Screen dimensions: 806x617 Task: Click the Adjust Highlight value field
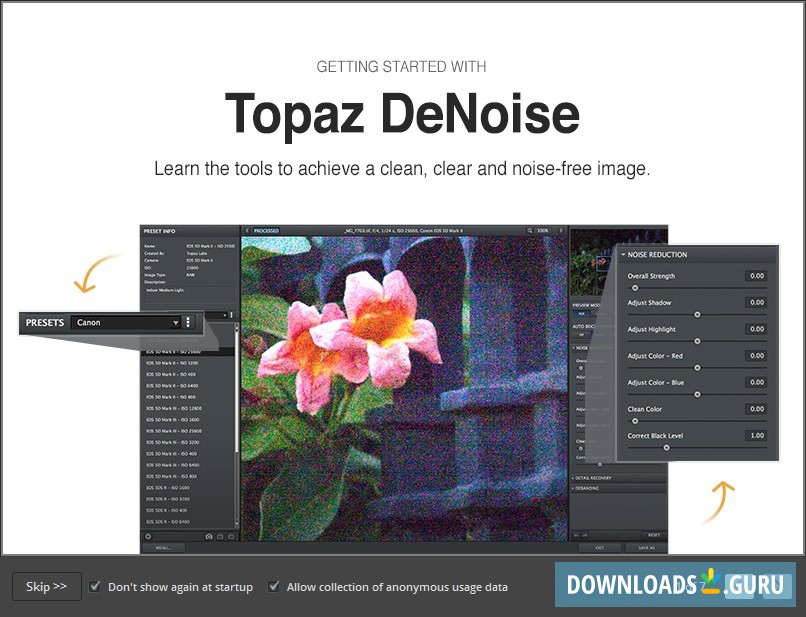point(756,329)
